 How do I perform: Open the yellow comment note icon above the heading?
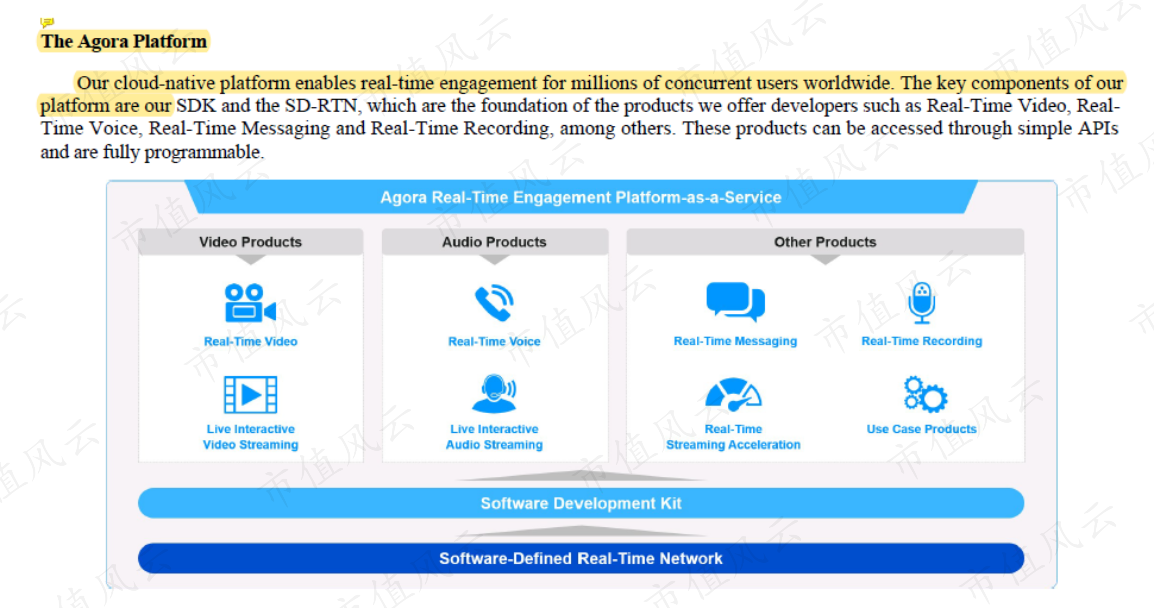tap(46, 23)
